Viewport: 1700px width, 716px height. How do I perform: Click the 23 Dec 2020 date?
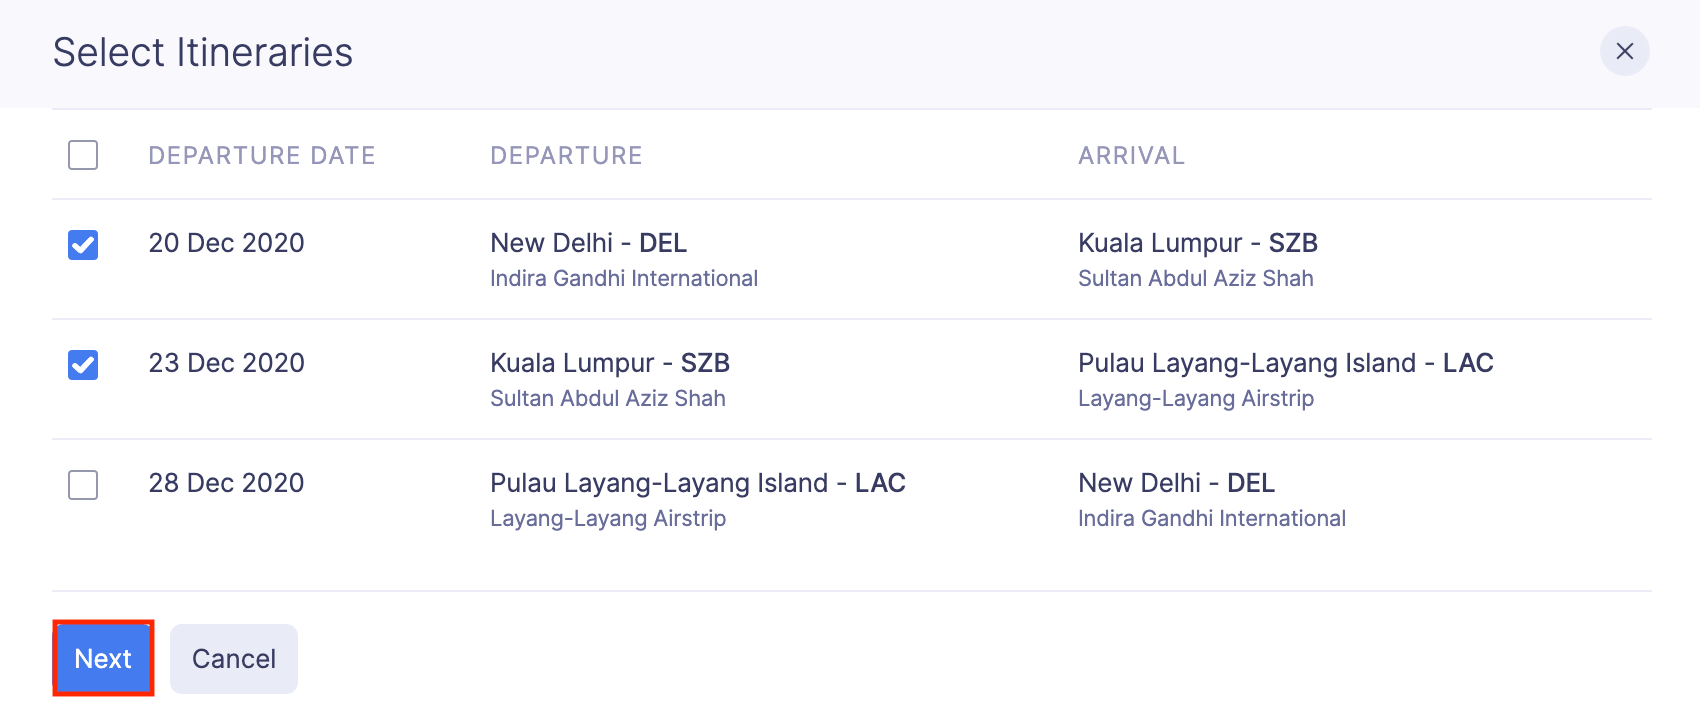[226, 363]
